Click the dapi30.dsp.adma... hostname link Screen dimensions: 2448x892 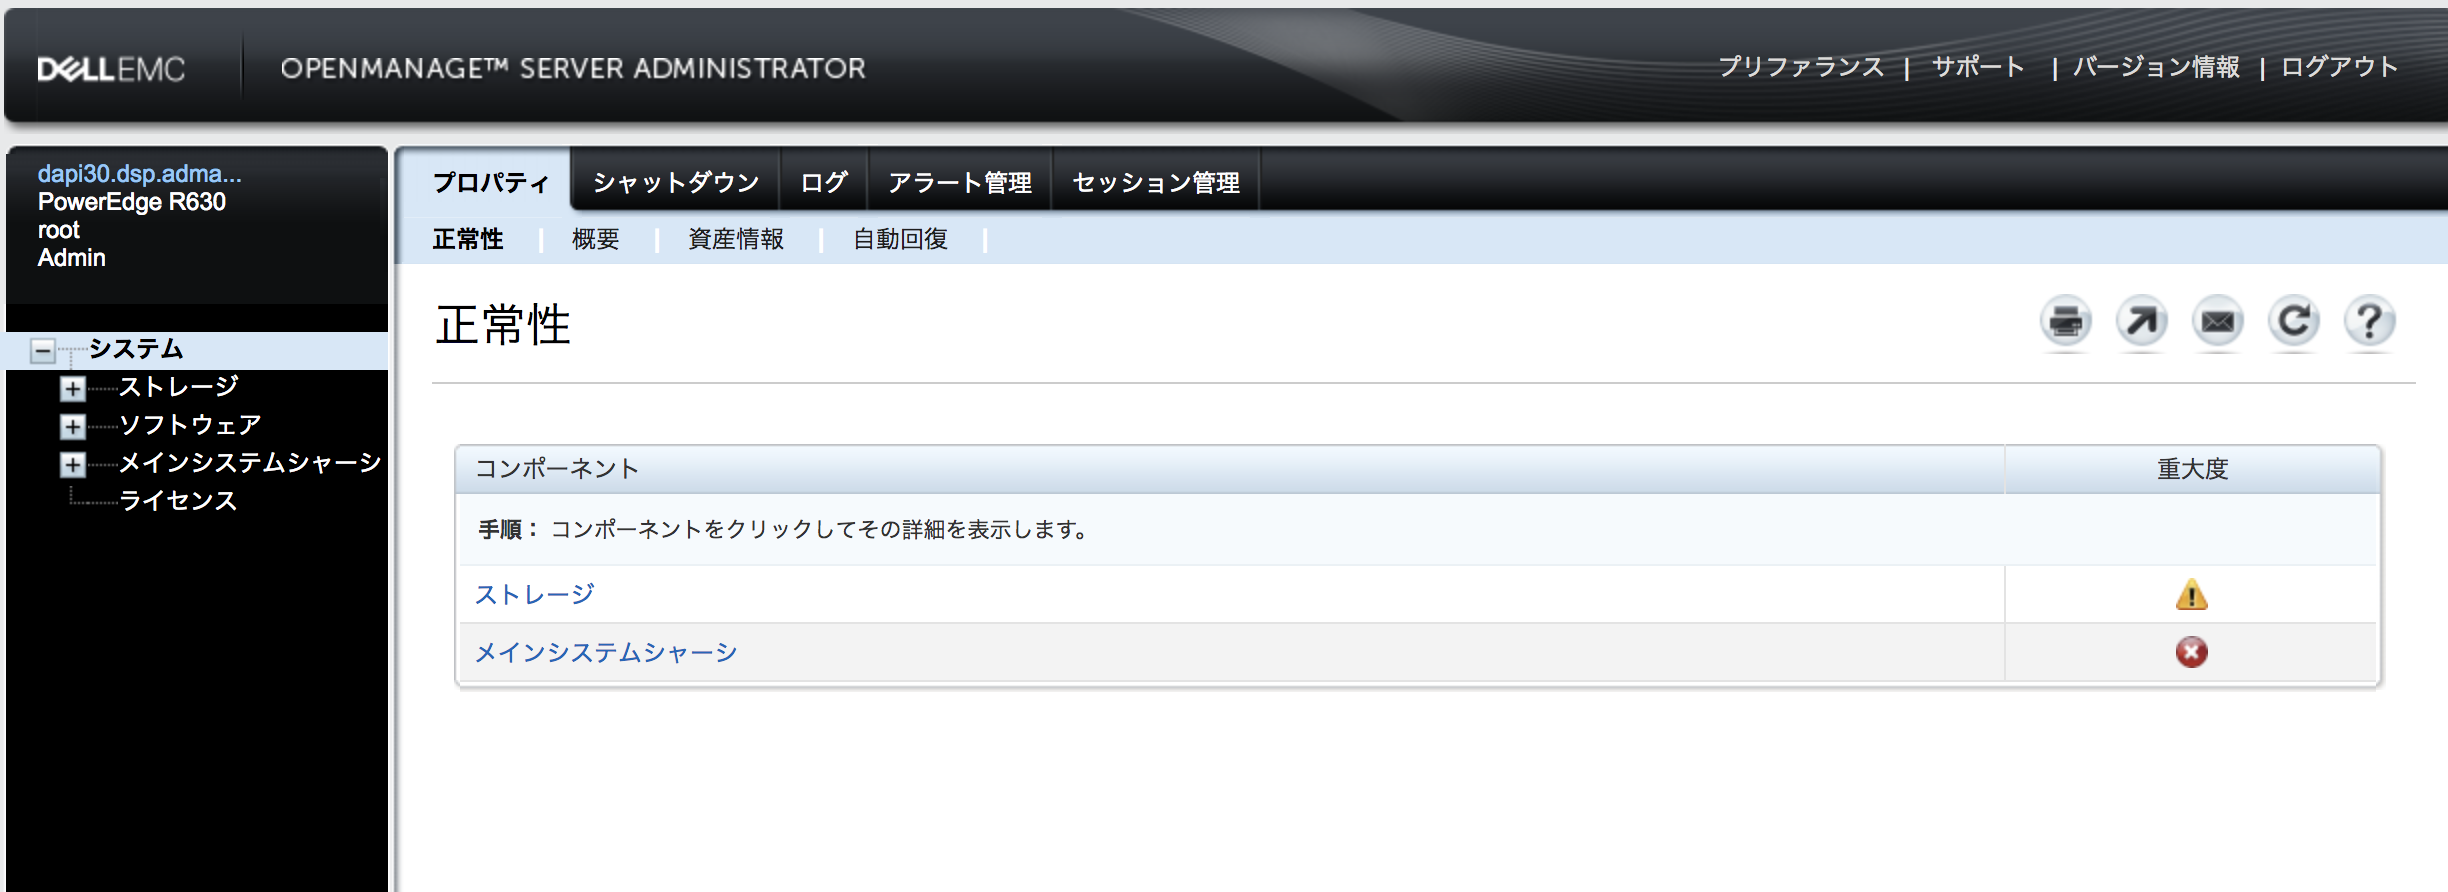tap(140, 173)
